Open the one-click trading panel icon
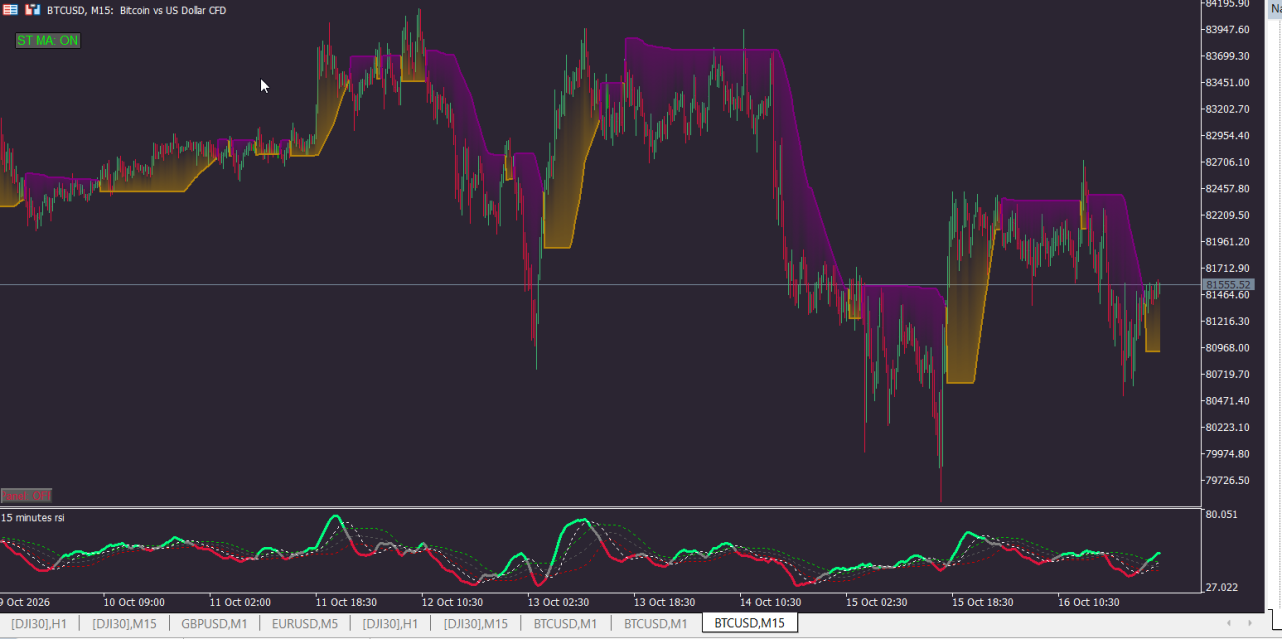Image resolution: width=1282 pixels, height=639 pixels. [x=32, y=10]
